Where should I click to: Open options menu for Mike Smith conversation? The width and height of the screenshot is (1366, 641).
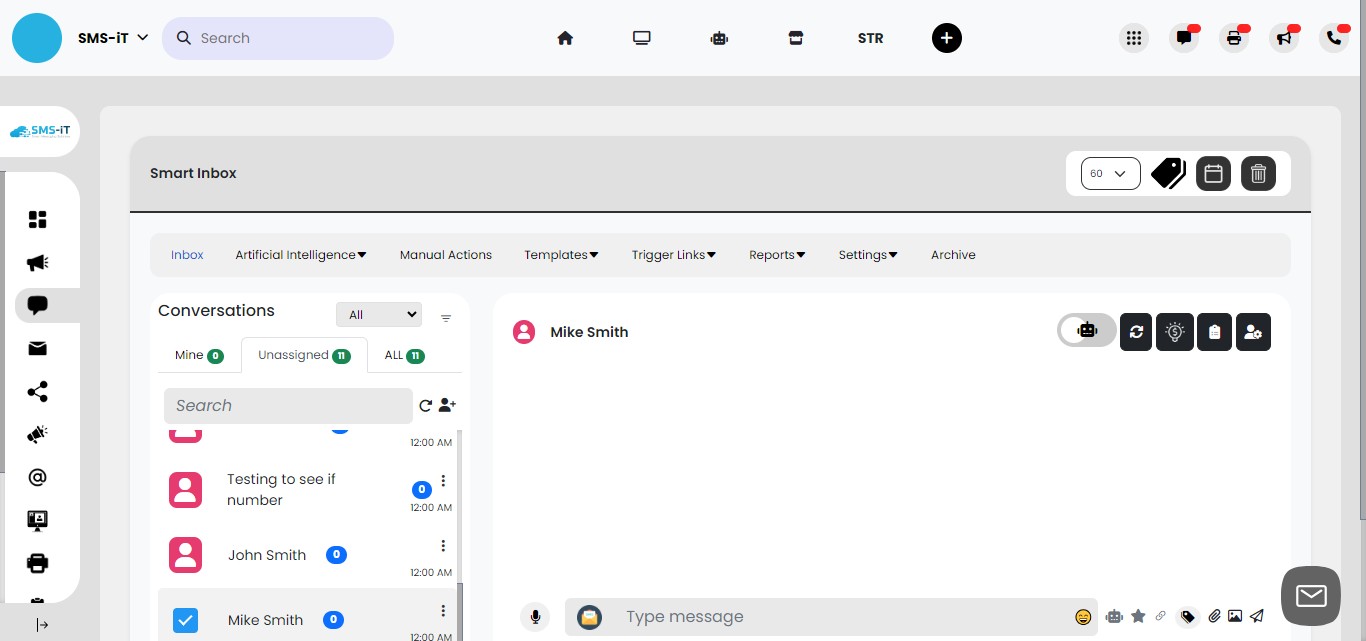443,611
